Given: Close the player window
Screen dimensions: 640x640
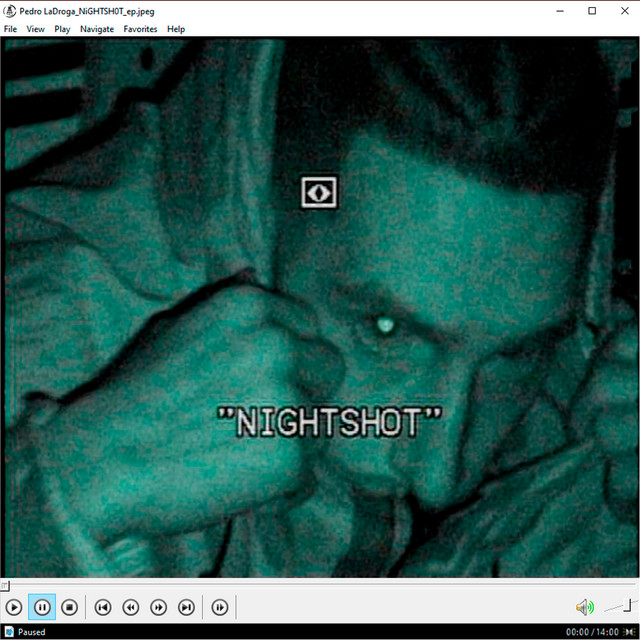Looking at the screenshot, I should click(624, 11).
